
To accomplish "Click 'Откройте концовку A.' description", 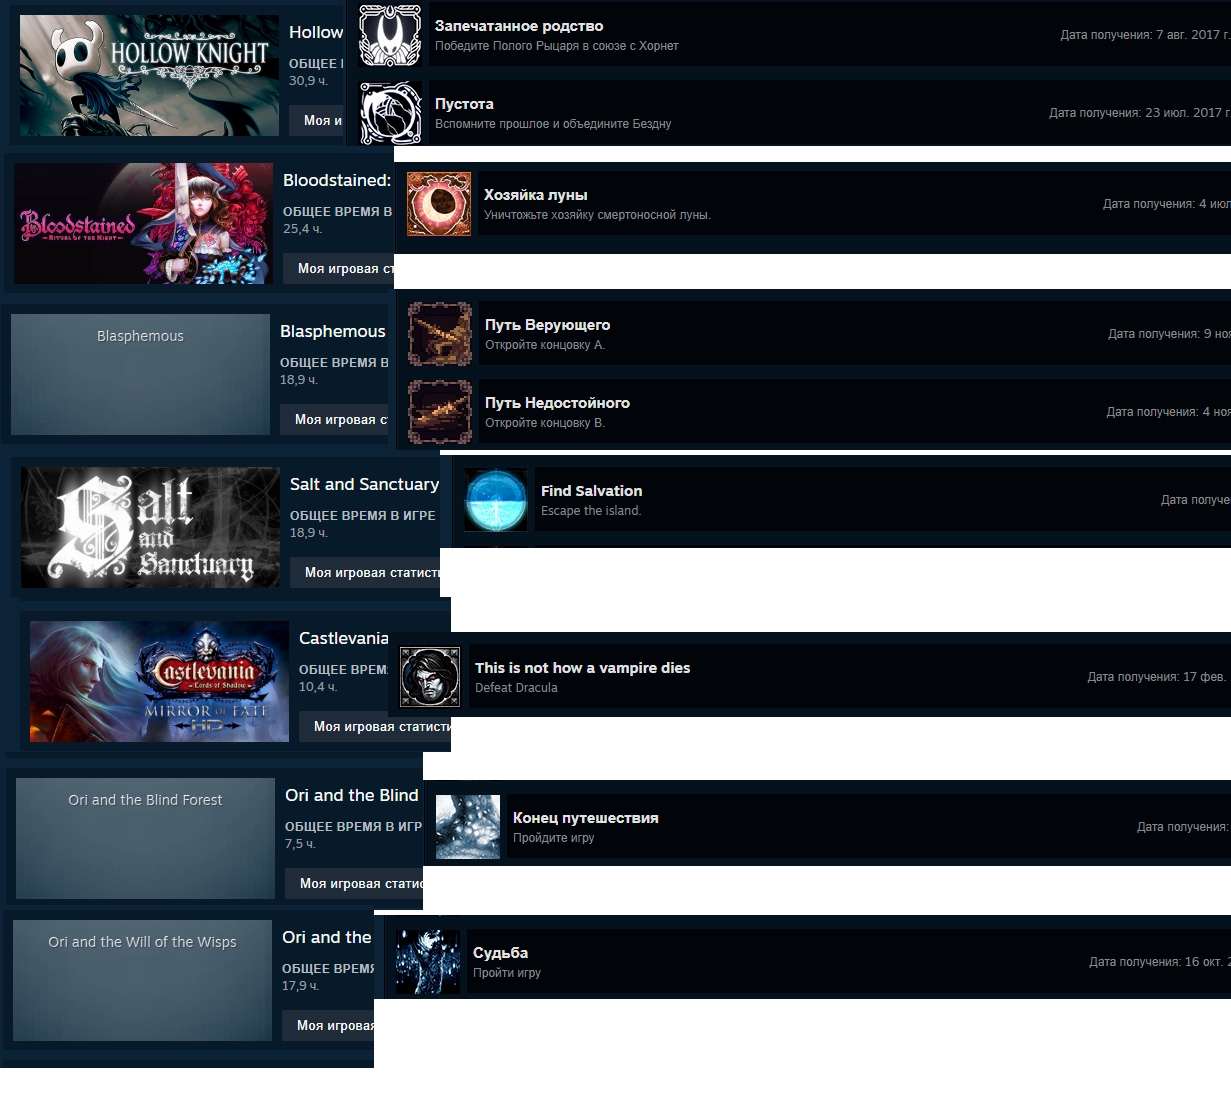I will (545, 345).
